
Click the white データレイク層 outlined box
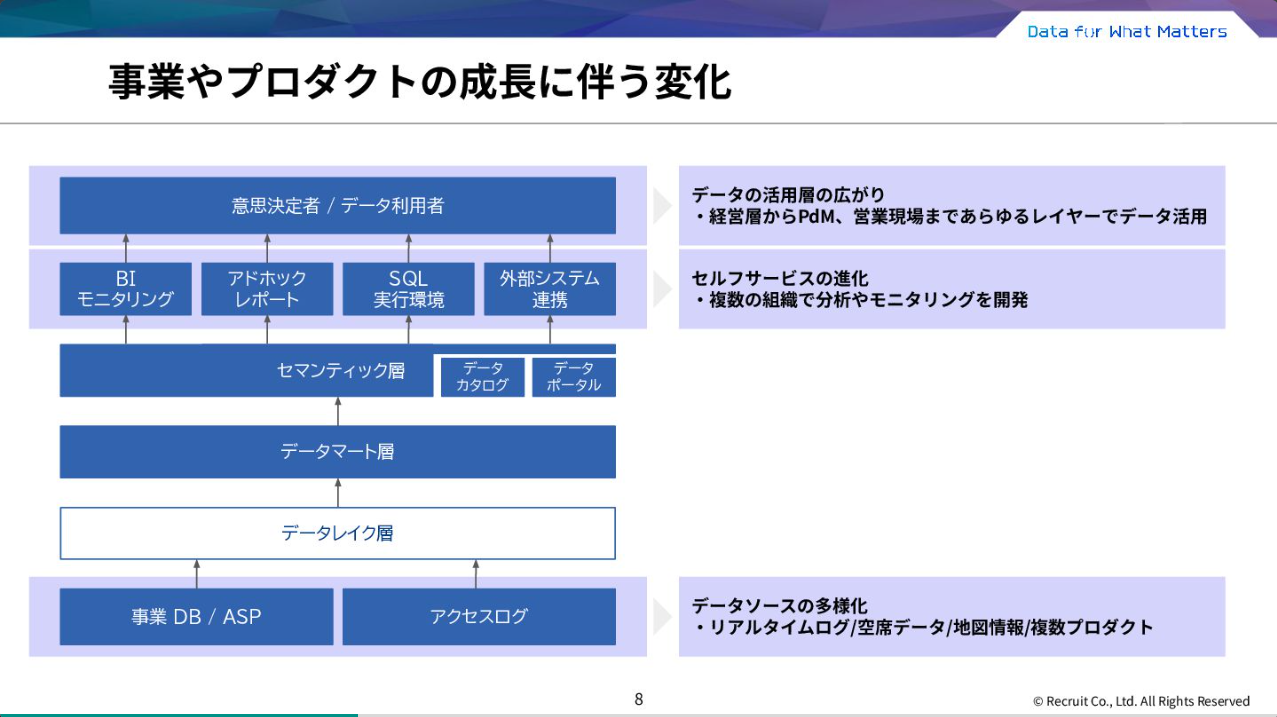pos(338,533)
